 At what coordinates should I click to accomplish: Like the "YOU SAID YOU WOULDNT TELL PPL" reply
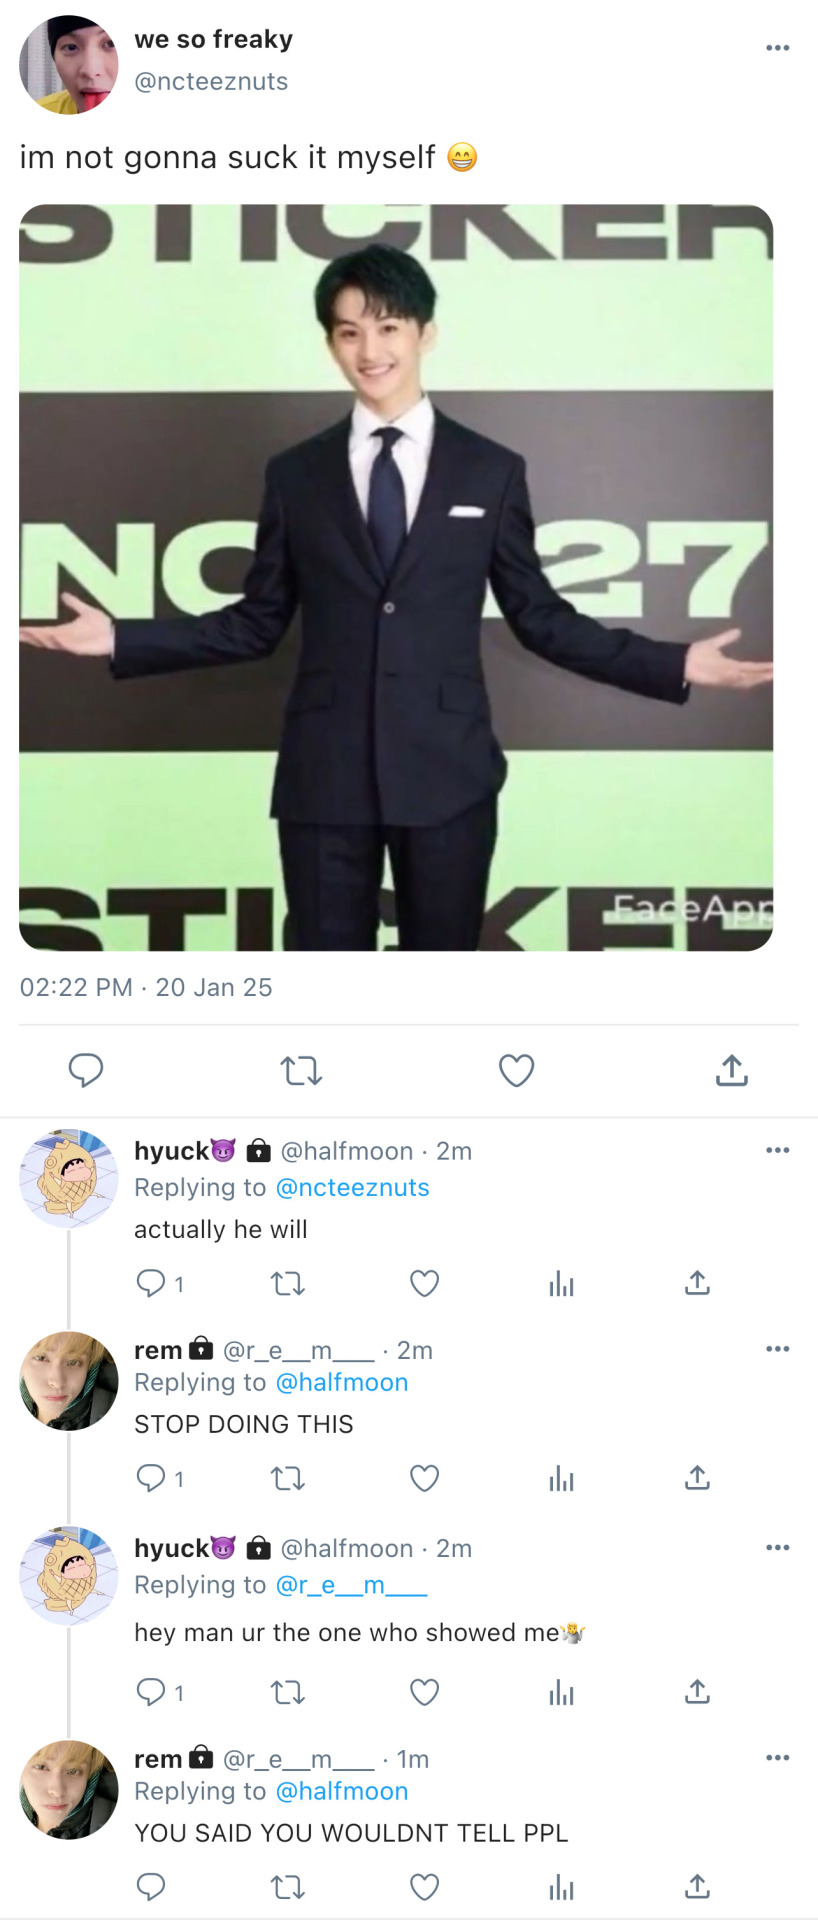tap(425, 1887)
